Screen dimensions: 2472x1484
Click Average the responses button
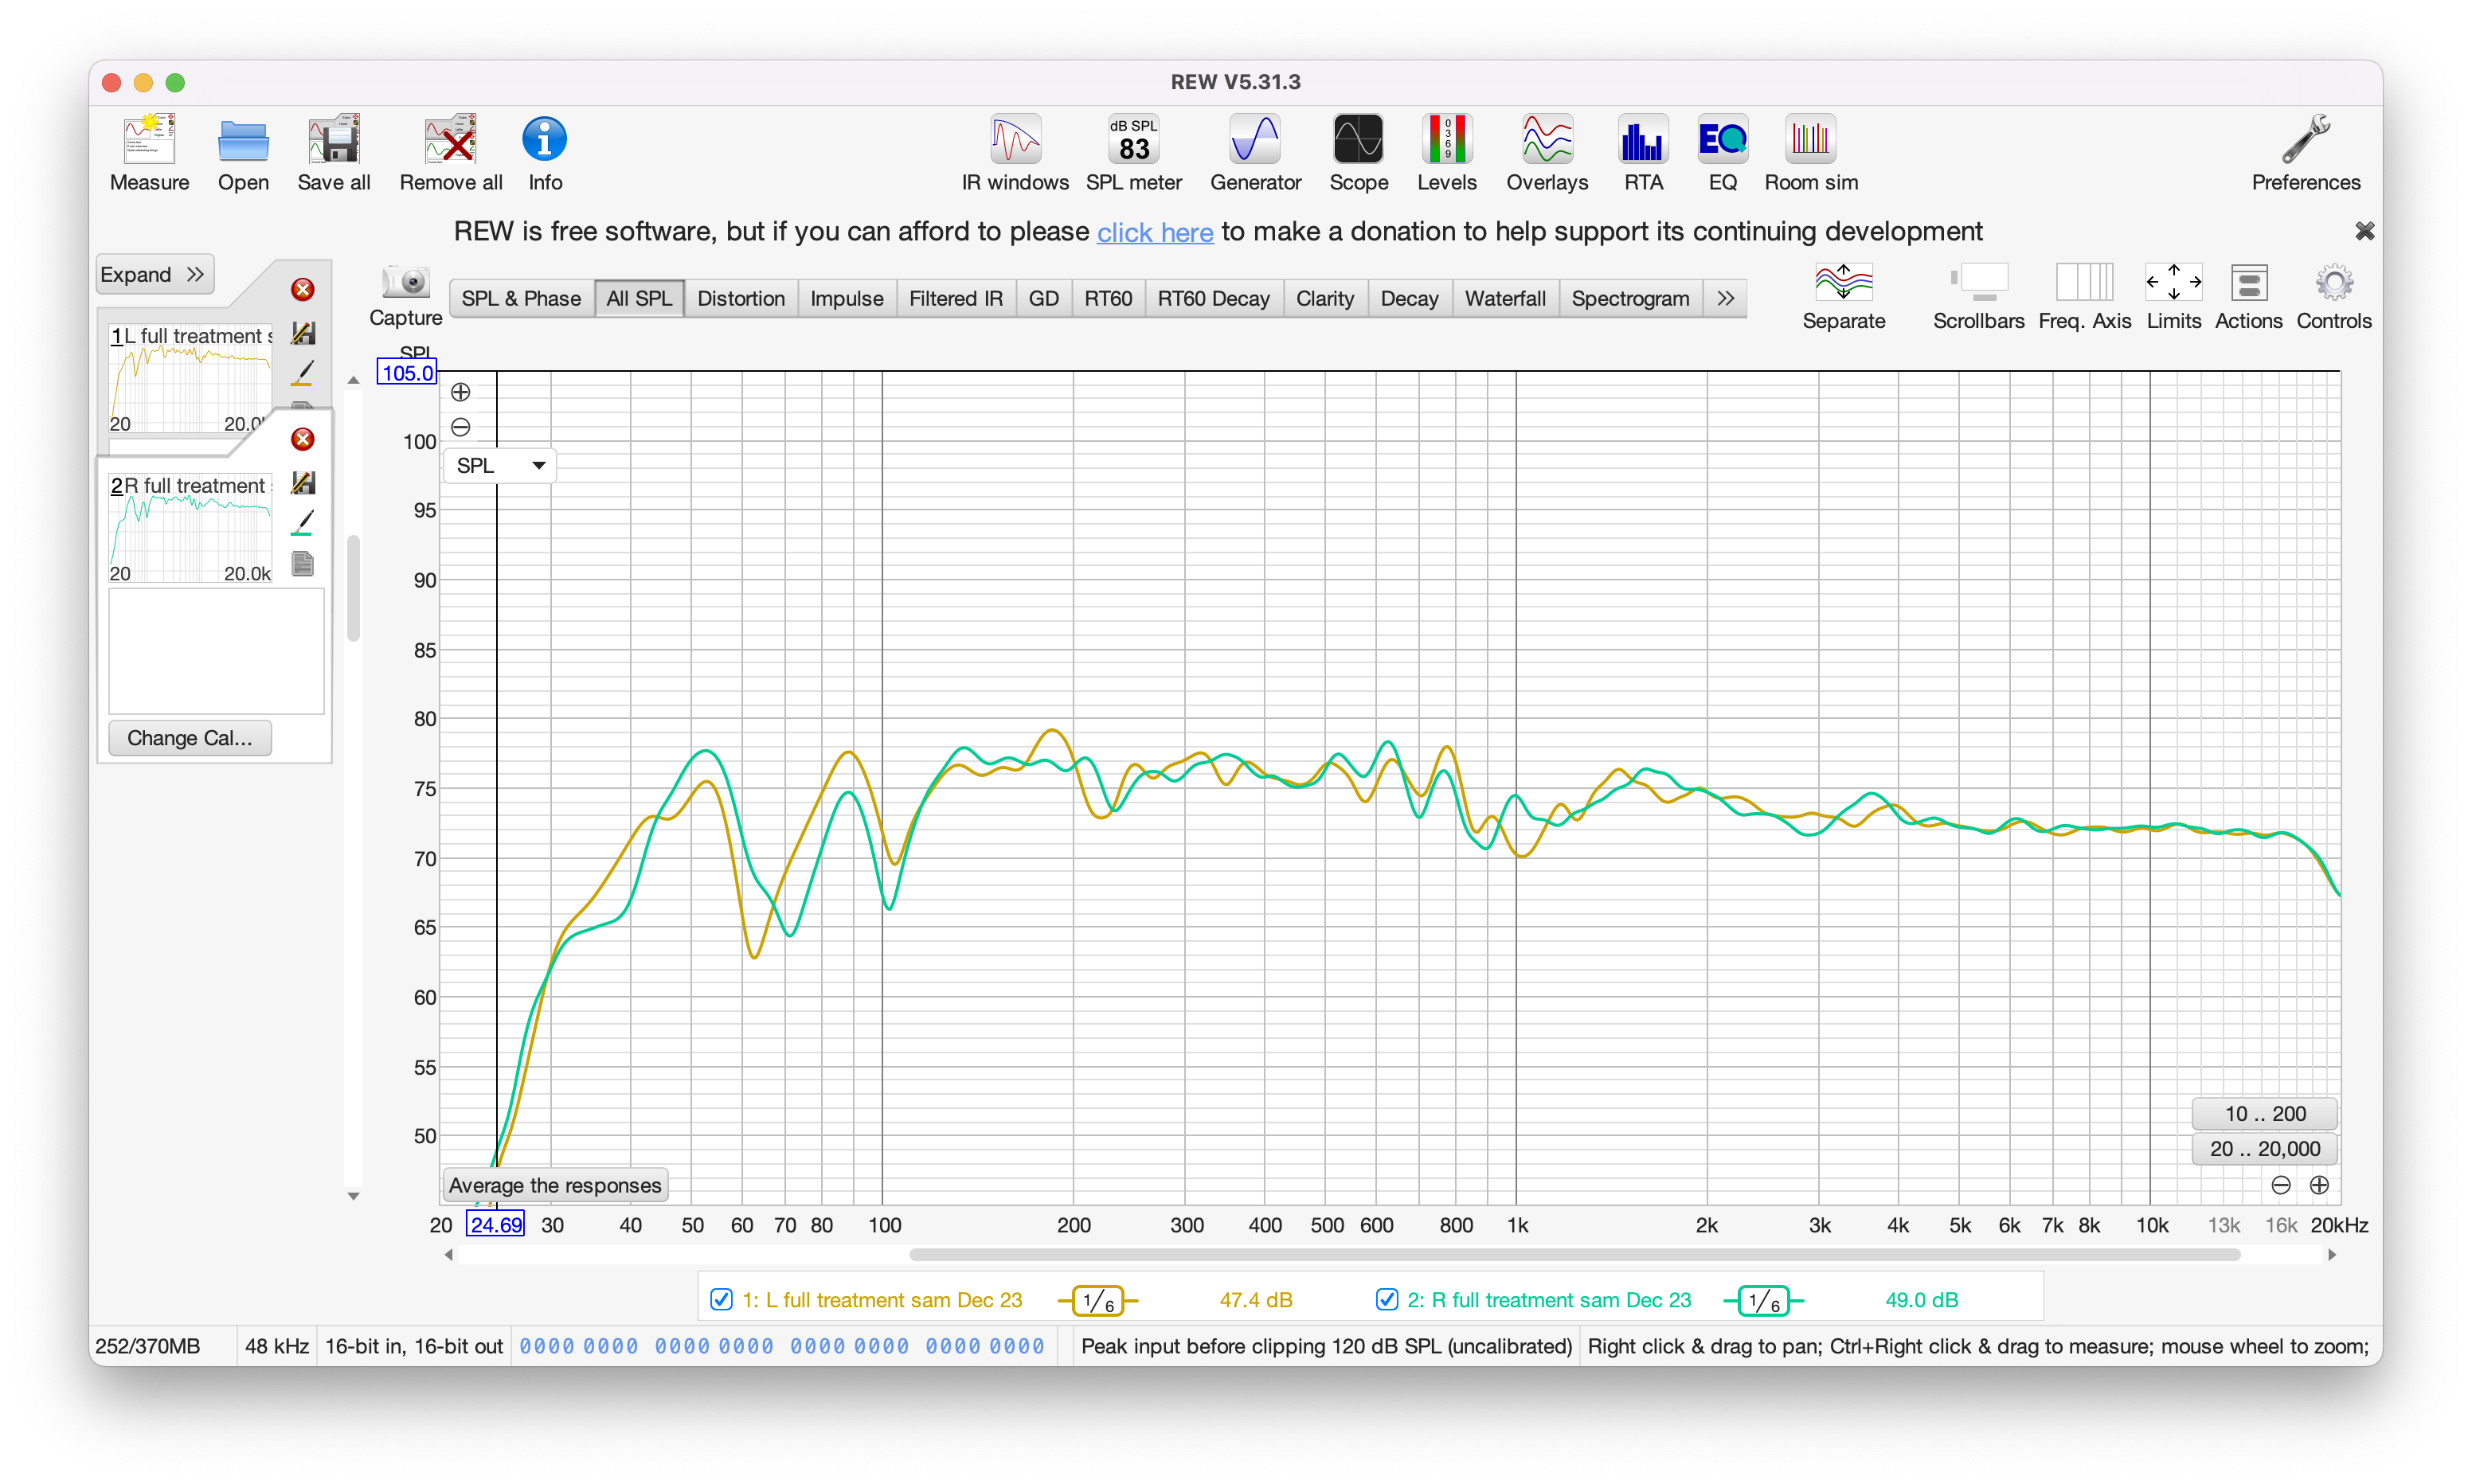554,1185
